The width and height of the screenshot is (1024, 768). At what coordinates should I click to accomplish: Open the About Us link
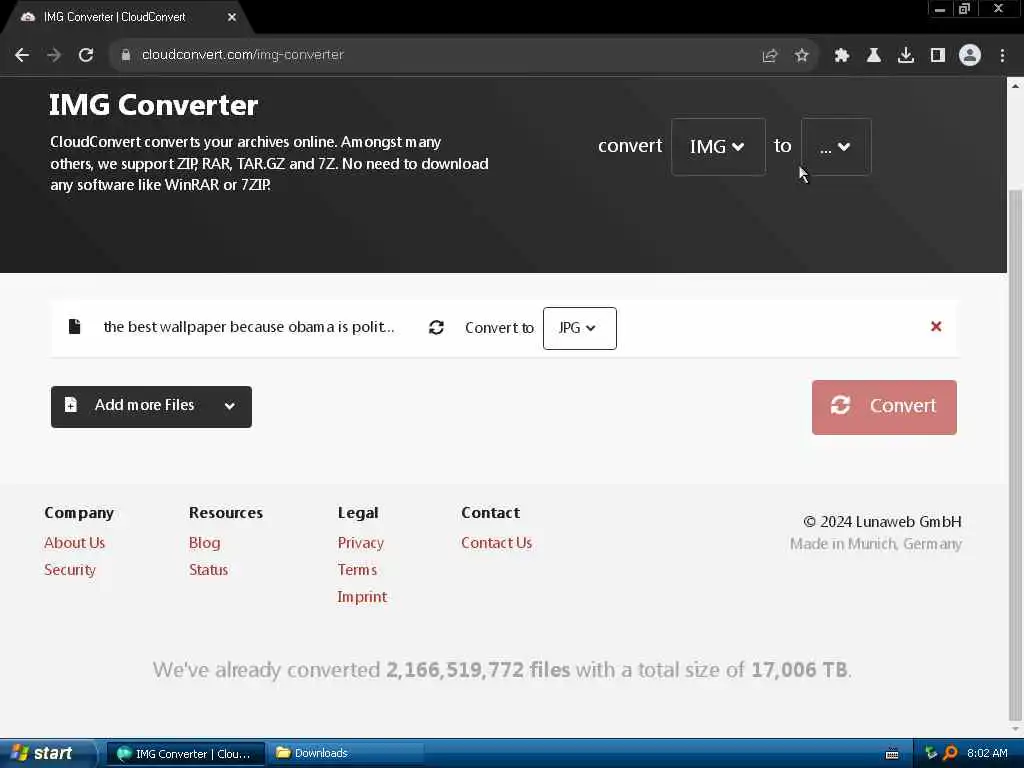click(x=74, y=543)
